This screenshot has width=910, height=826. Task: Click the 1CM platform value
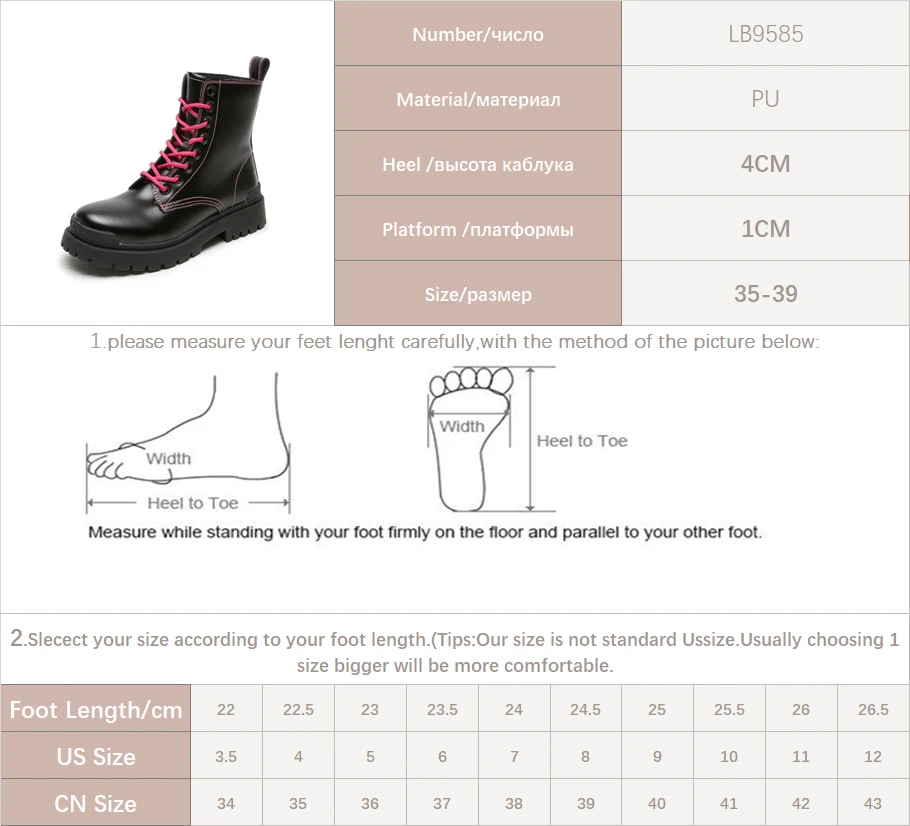765,228
